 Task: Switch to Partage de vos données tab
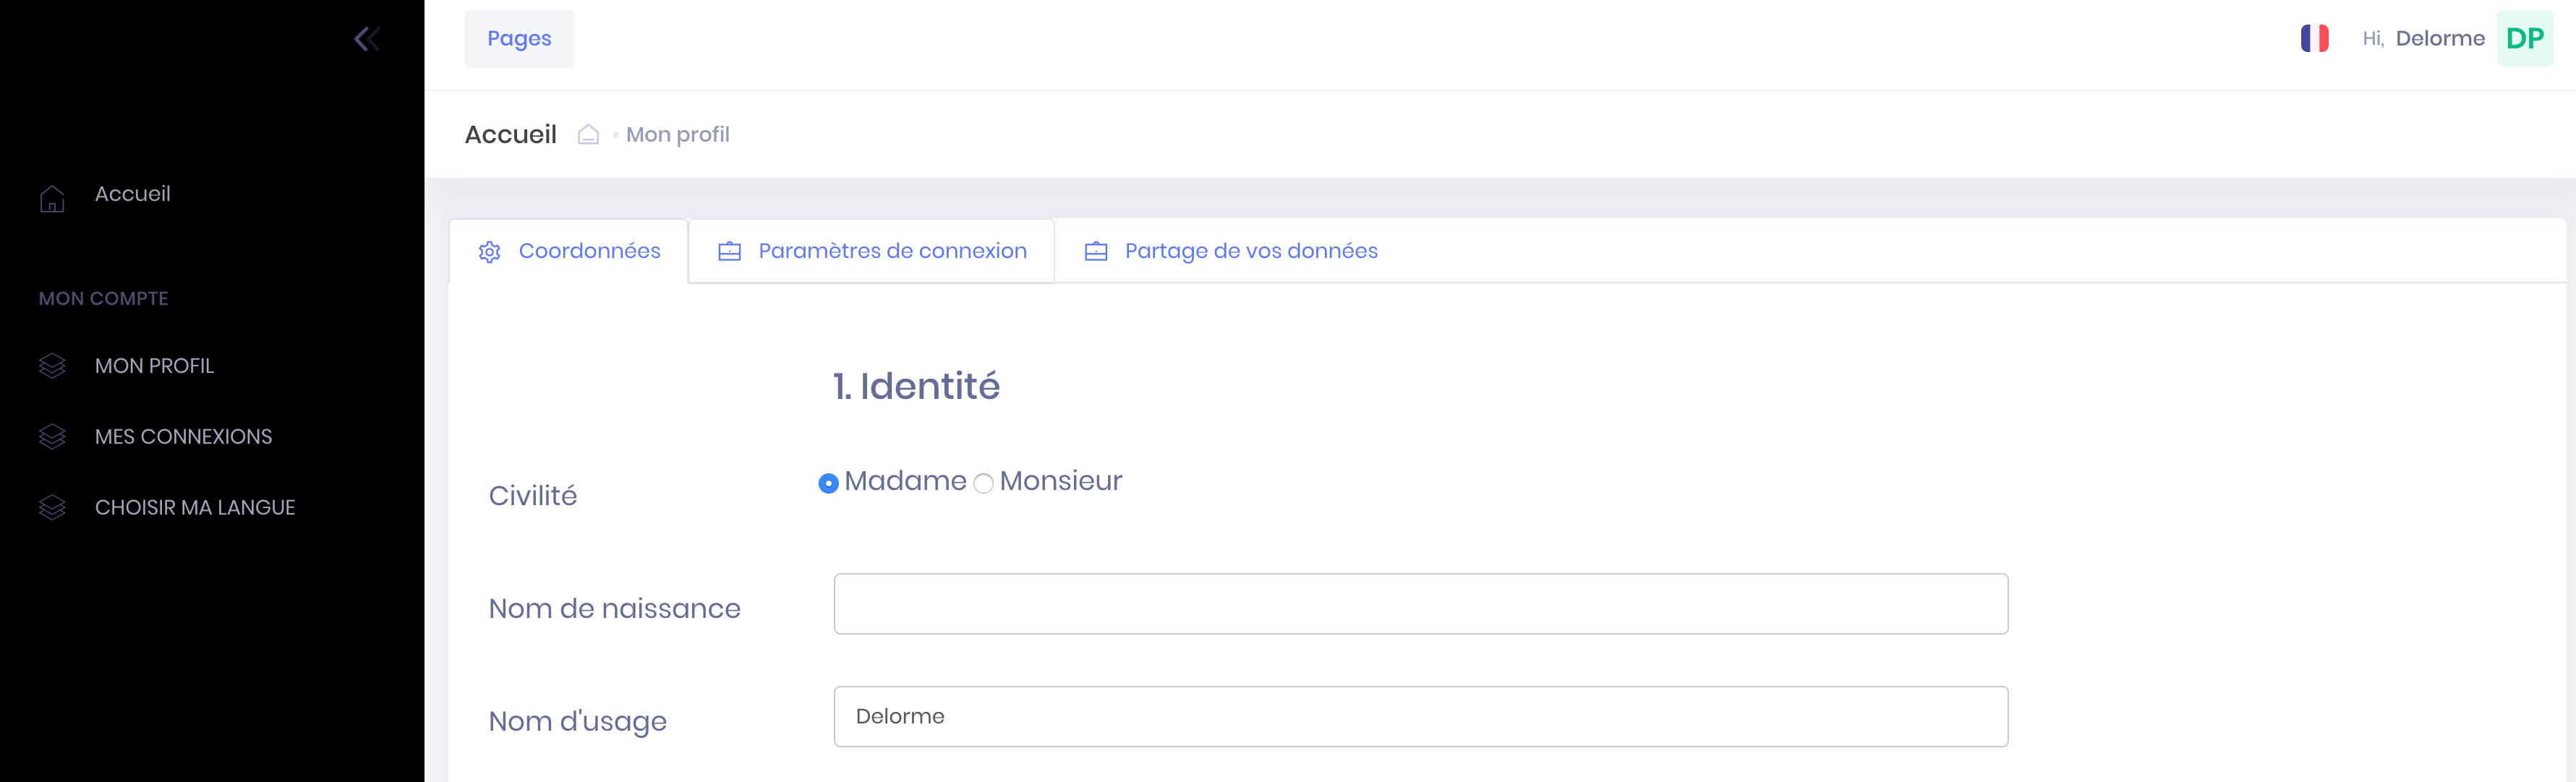pyautogui.click(x=1250, y=251)
